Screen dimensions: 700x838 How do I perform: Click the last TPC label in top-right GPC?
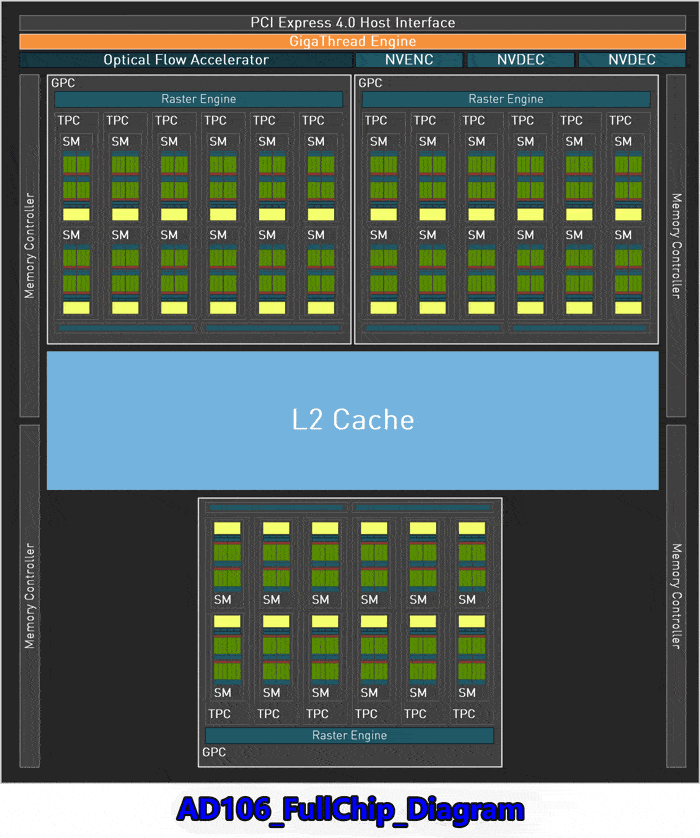621,121
